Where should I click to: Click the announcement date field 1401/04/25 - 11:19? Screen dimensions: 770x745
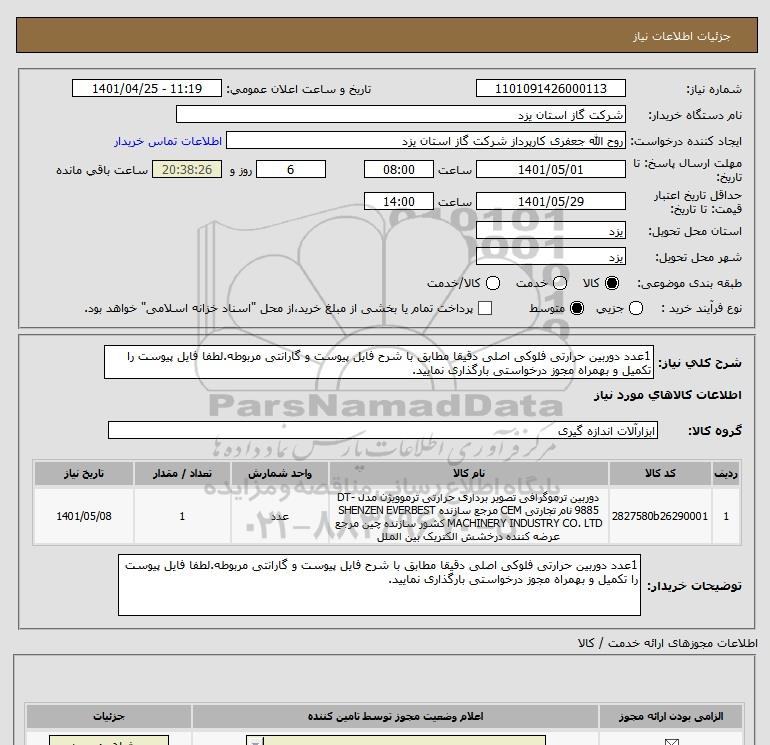pos(147,88)
